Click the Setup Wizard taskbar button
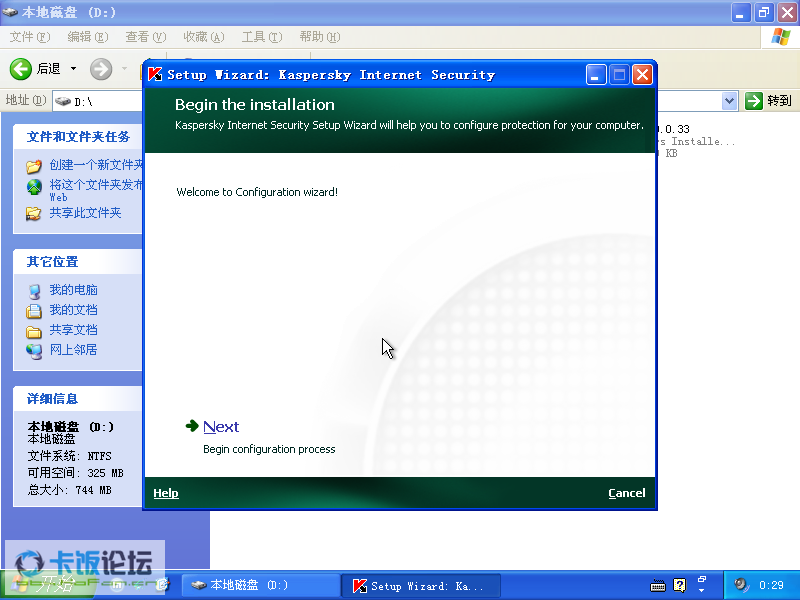 pyautogui.click(x=421, y=586)
